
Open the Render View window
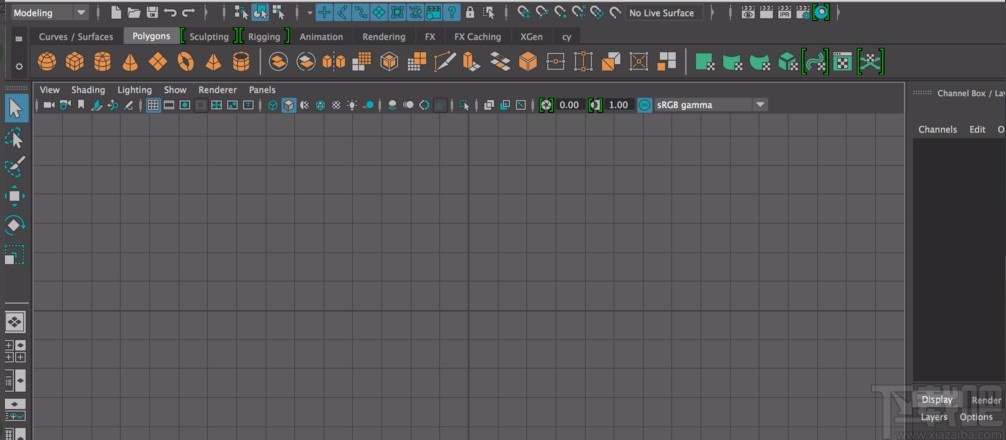click(x=748, y=12)
